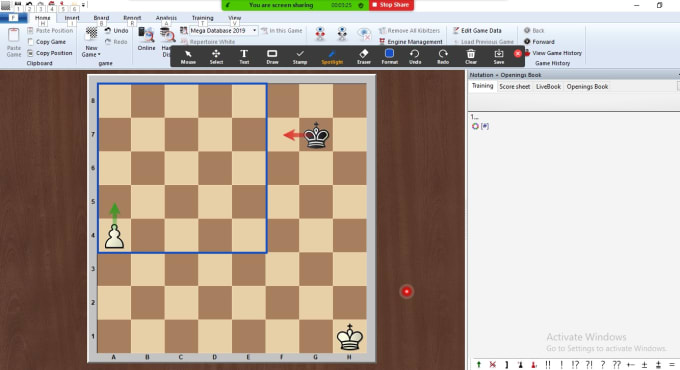Click the black king on g7
This screenshot has width=680, height=370.
tap(316, 135)
